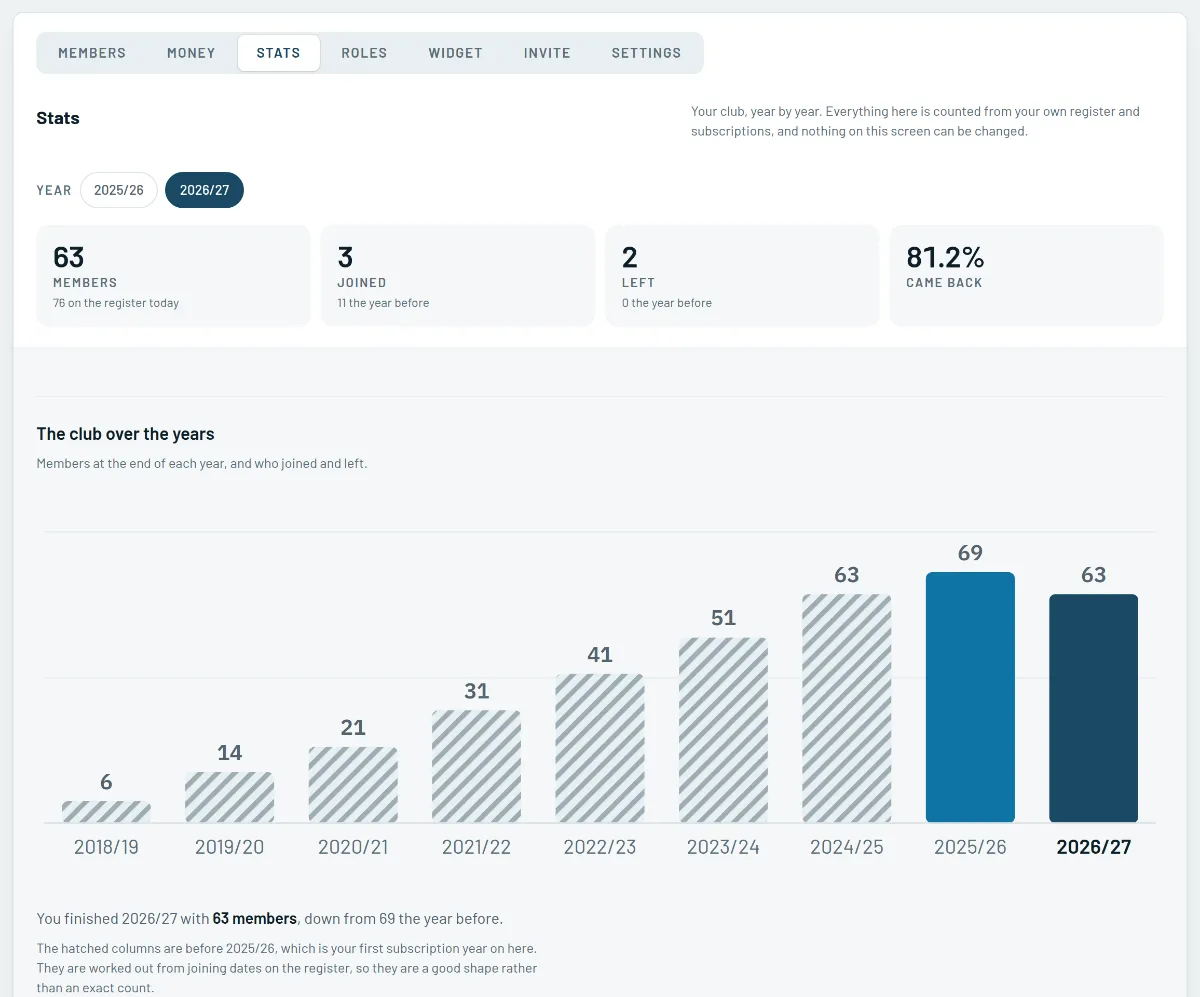Click the 81.2% Came Back card
Screen dimensions: 1200x997
click(x=1026, y=276)
